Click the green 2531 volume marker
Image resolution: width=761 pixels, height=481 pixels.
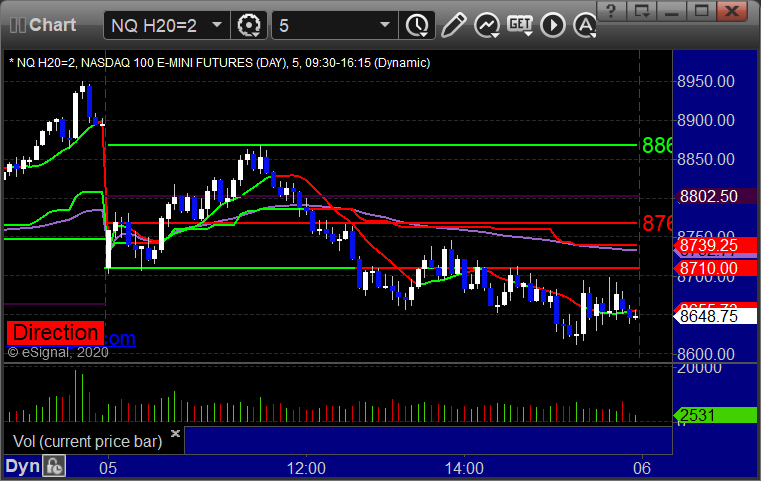coord(715,415)
